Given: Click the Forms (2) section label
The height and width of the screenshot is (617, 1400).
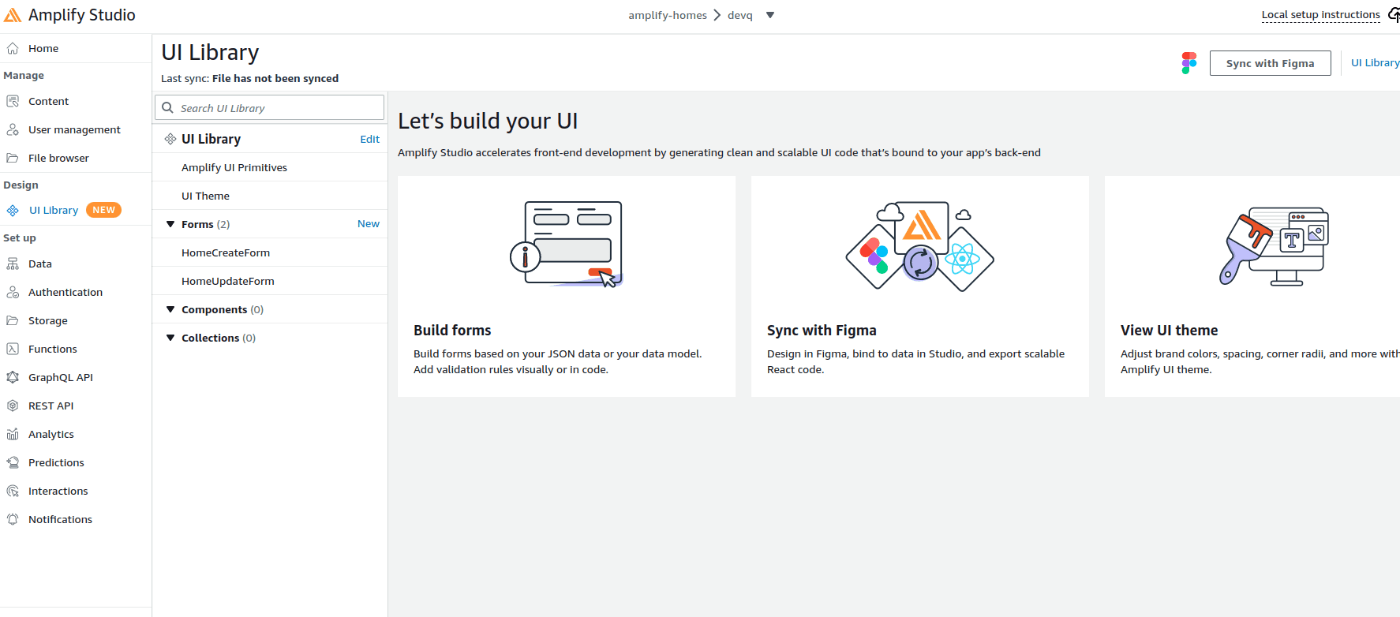Looking at the screenshot, I should [x=205, y=224].
